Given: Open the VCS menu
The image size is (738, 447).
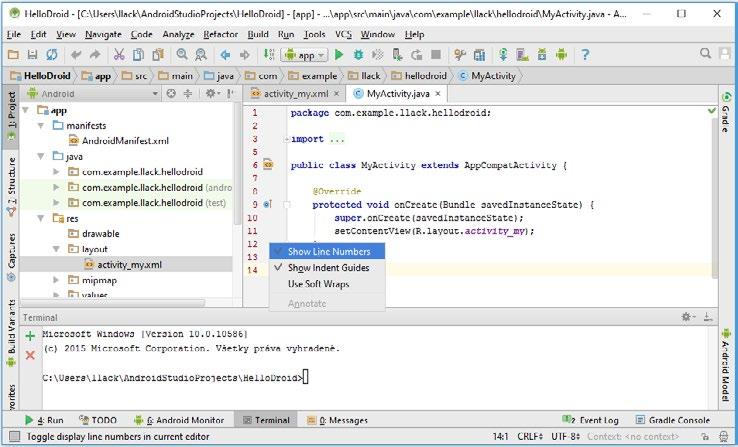Looking at the screenshot, I should (x=343, y=34).
